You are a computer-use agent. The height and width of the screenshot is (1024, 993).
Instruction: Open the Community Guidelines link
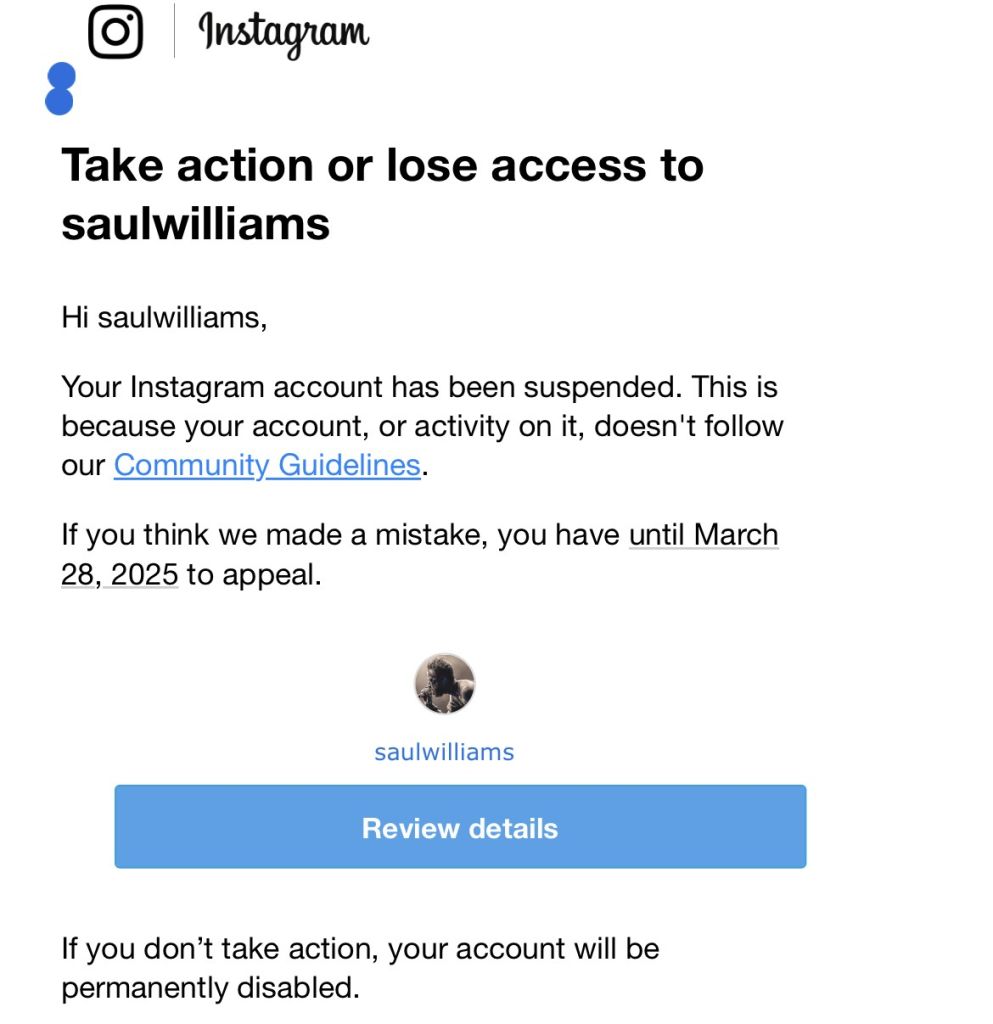click(267, 465)
